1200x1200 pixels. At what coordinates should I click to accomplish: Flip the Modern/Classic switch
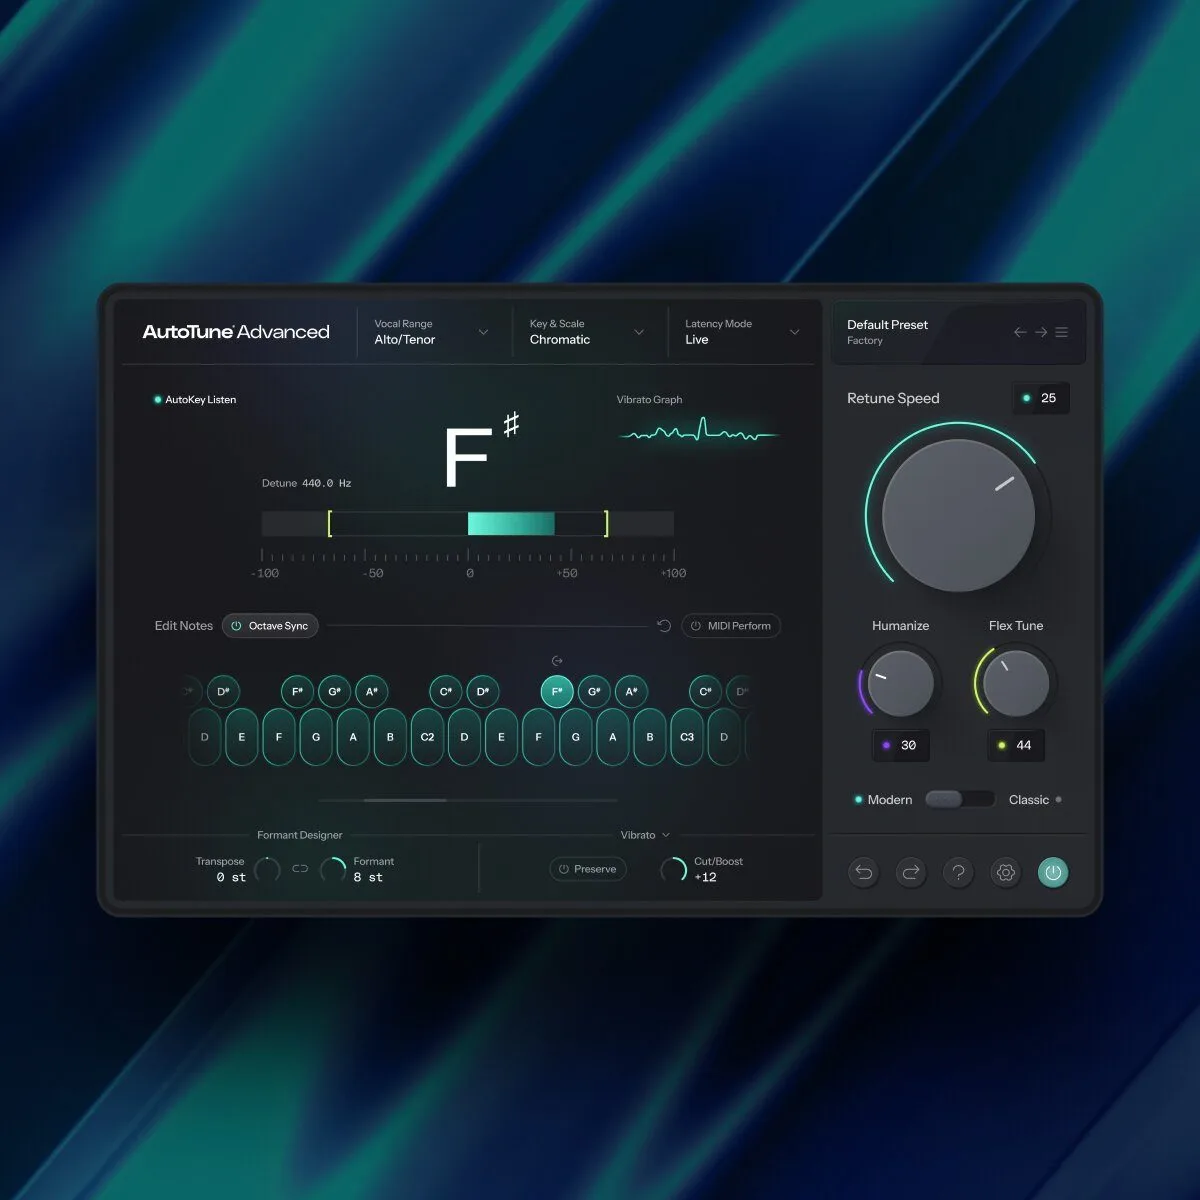(x=960, y=799)
